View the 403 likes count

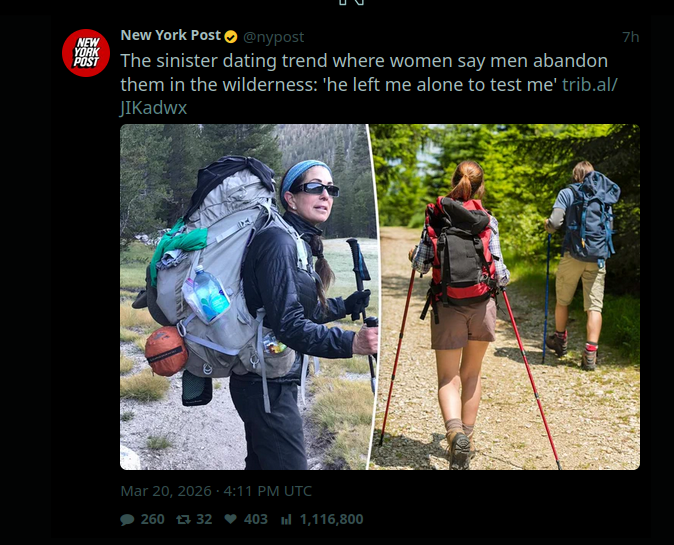coord(256,519)
